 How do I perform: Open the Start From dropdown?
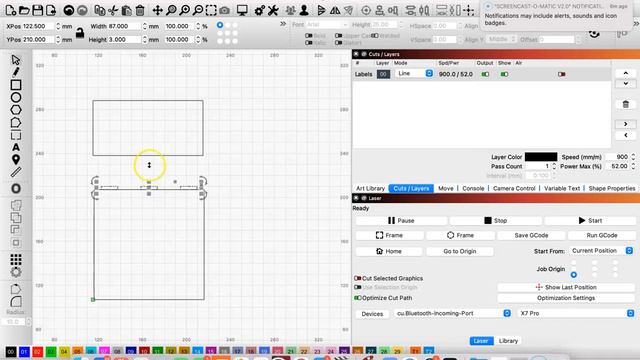(601, 251)
